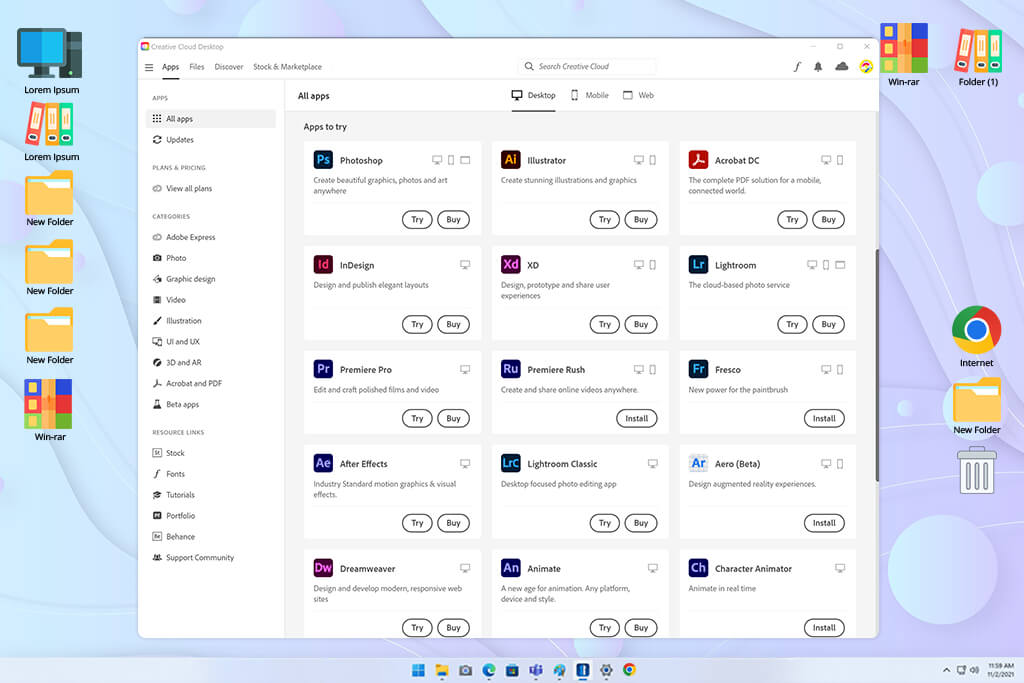The width and height of the screenshot is (1024, 683).
Task: Click the Search Creative Cloud field
Action: pos(587,66)
